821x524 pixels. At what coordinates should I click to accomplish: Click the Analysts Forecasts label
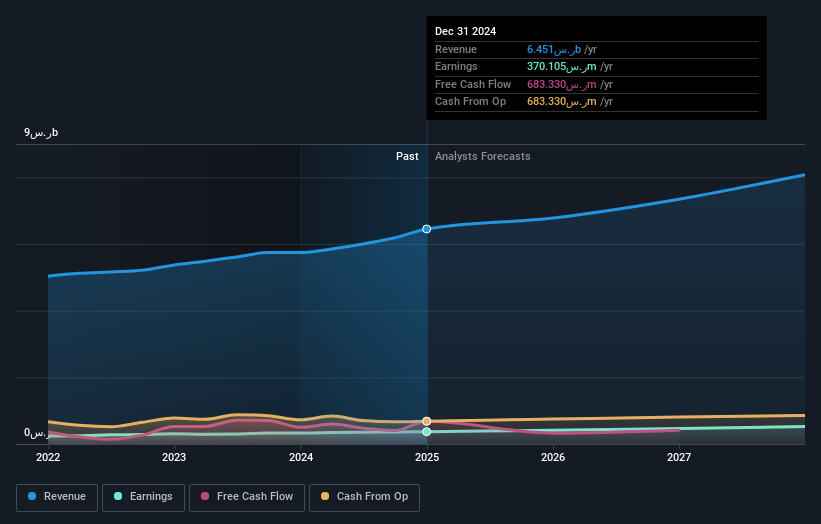tap(483, 156)
